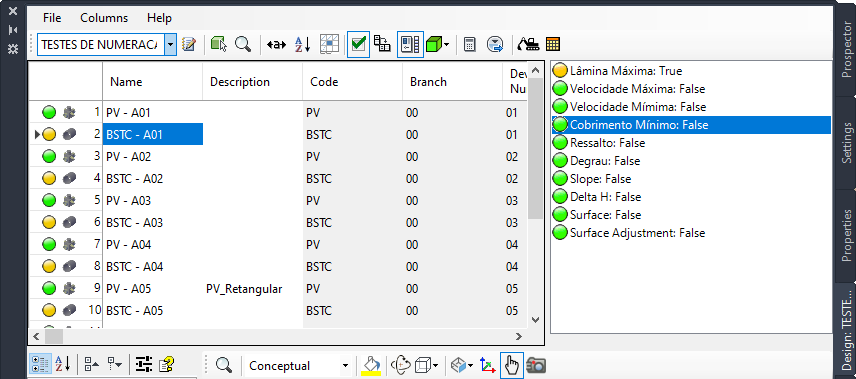Click the collapse-all tree icon

coord(92,364)
